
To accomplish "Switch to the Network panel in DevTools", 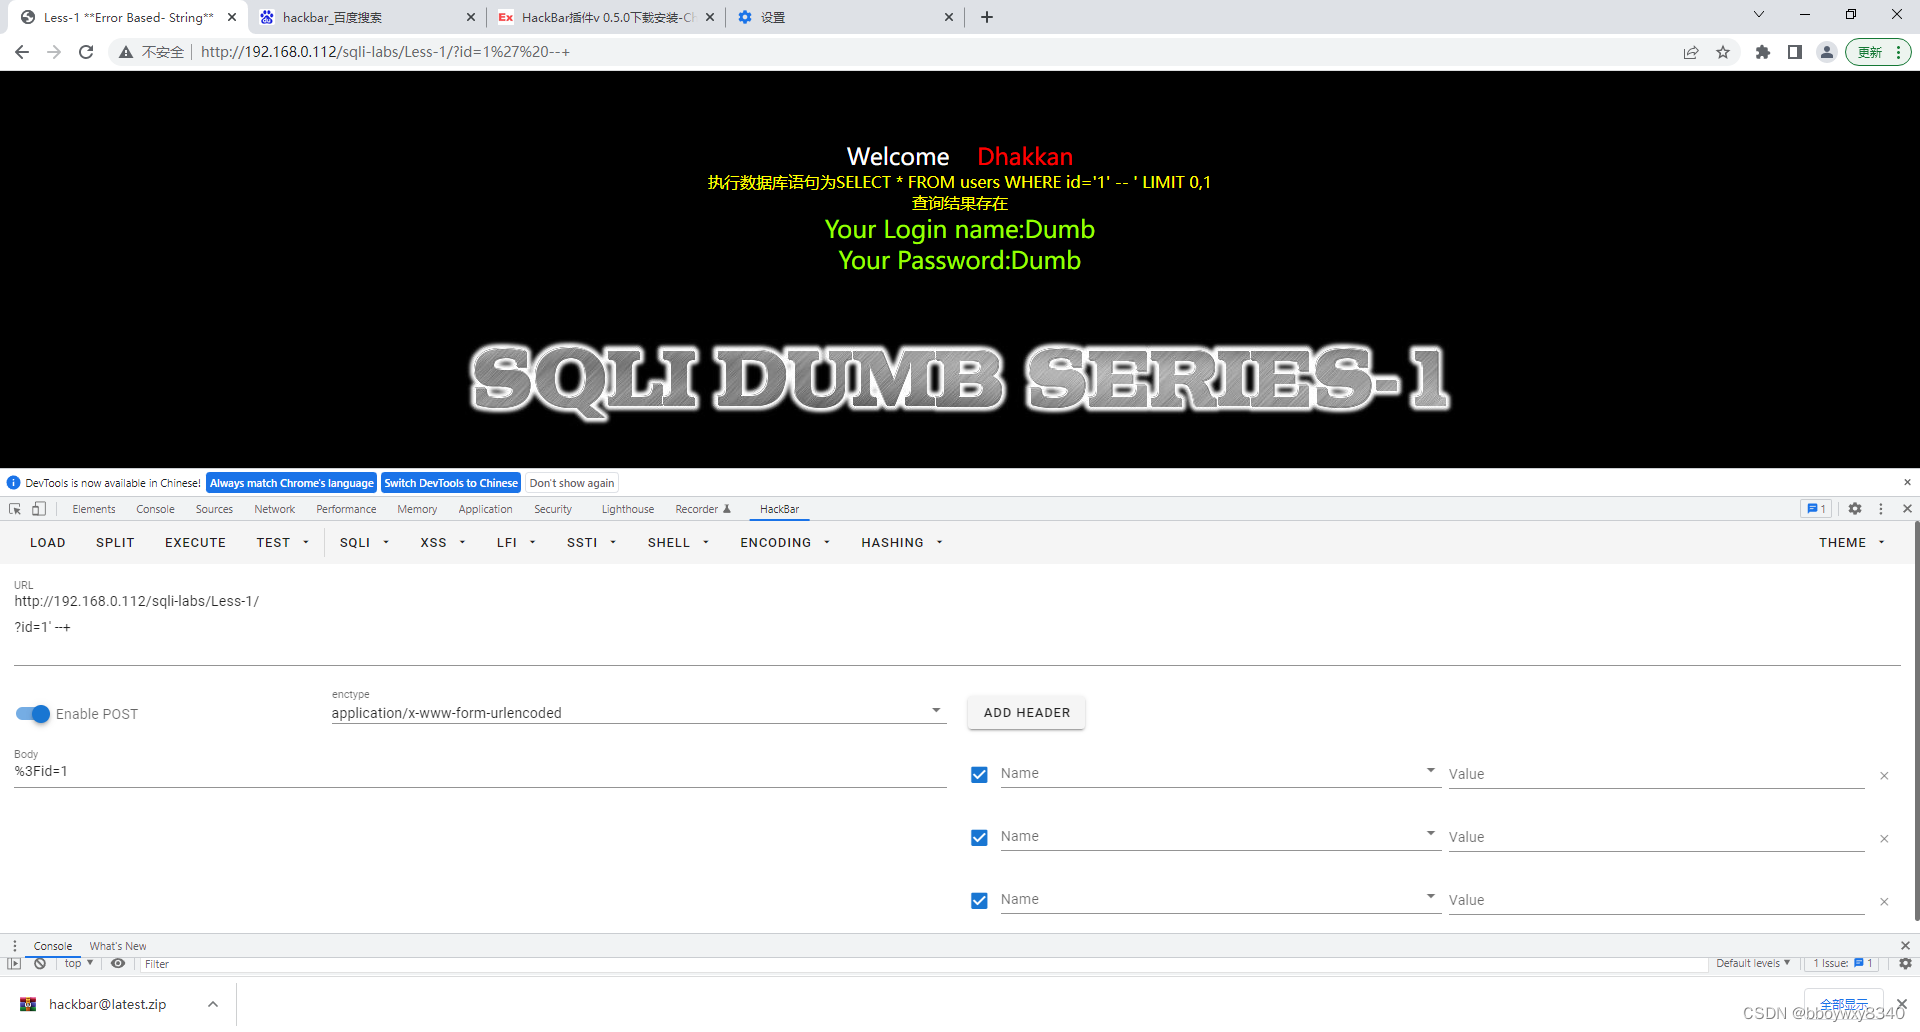I will (274, 509).
